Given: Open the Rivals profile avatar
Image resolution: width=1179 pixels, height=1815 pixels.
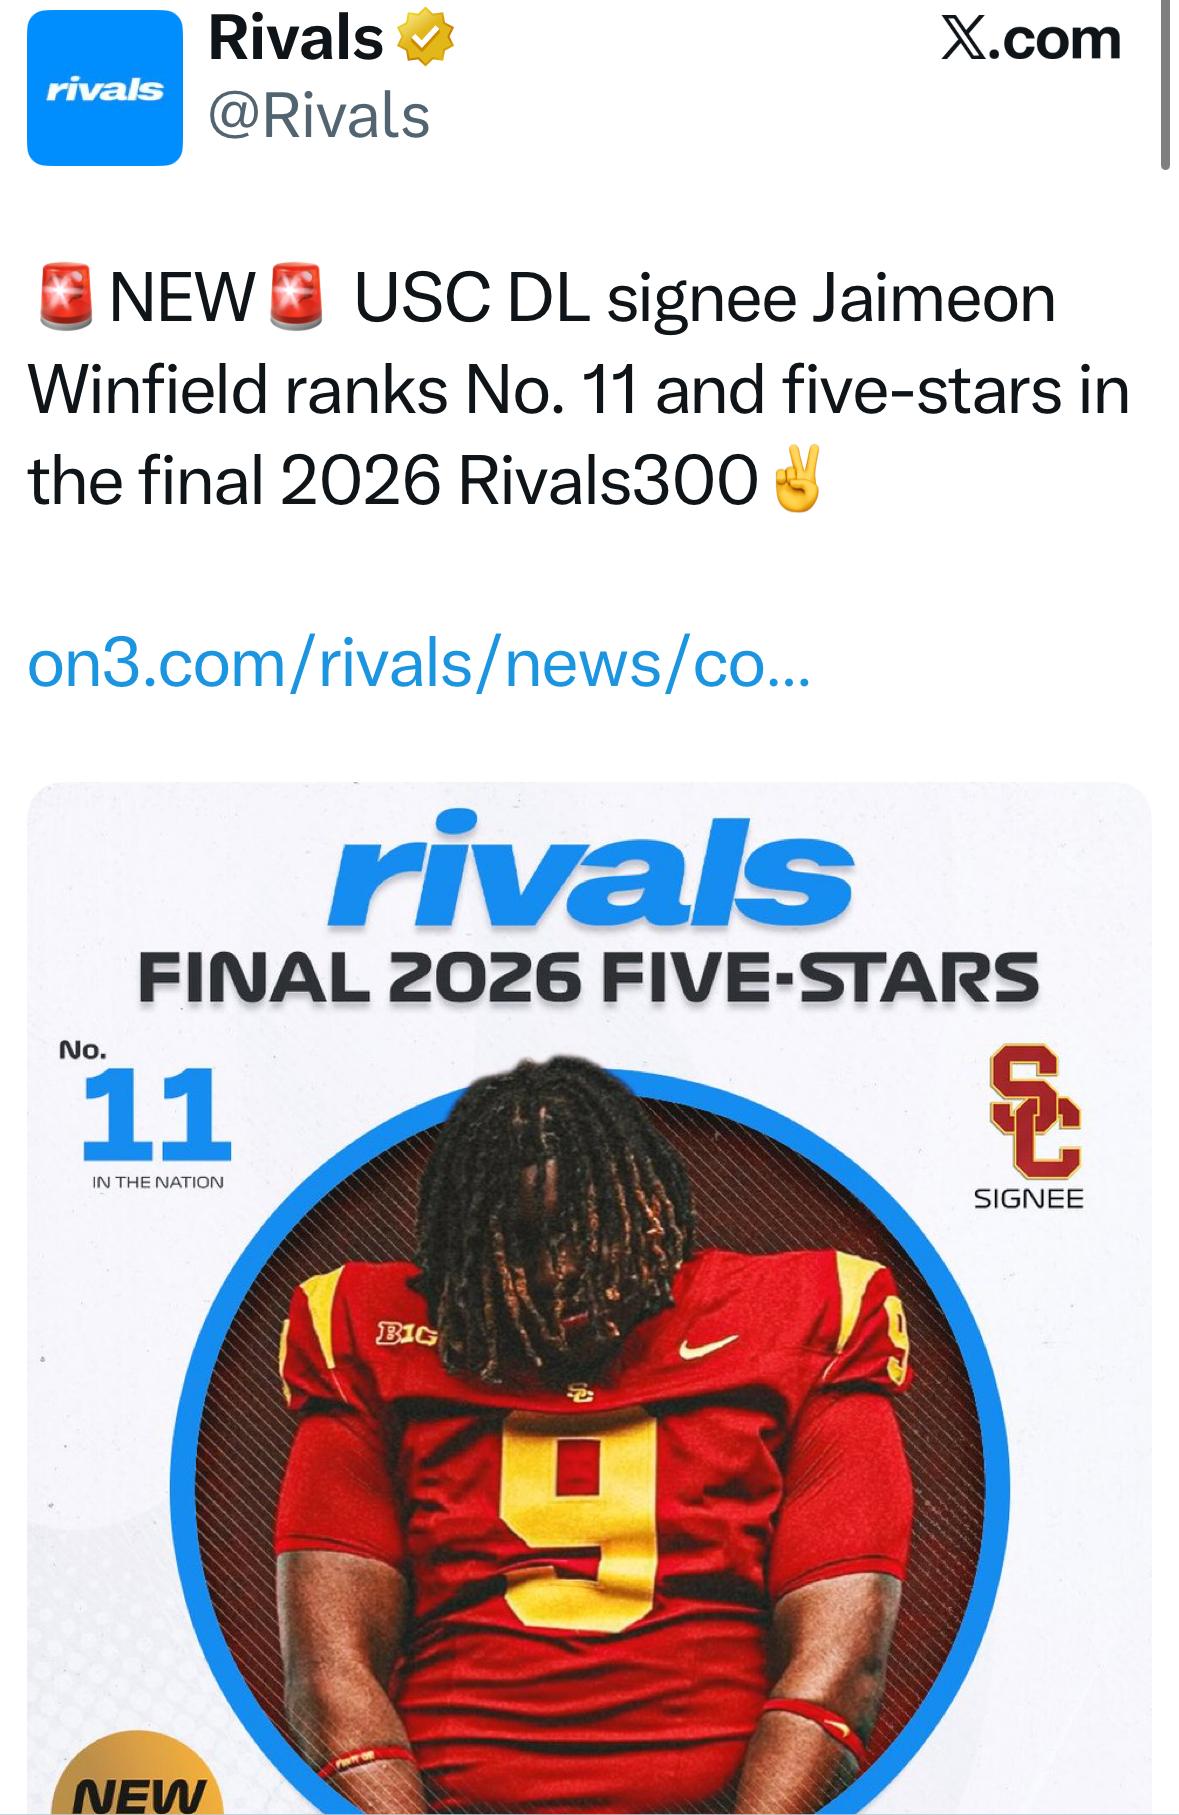Looking at the screenshot, I should pyautogui.click(x=104, y=88).
